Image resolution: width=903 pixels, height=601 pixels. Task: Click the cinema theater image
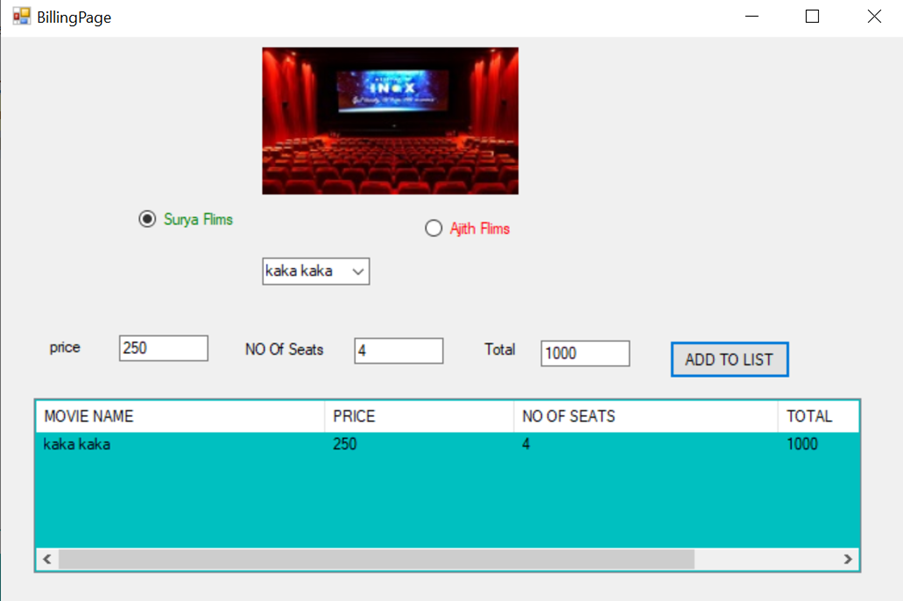(390, 121)
